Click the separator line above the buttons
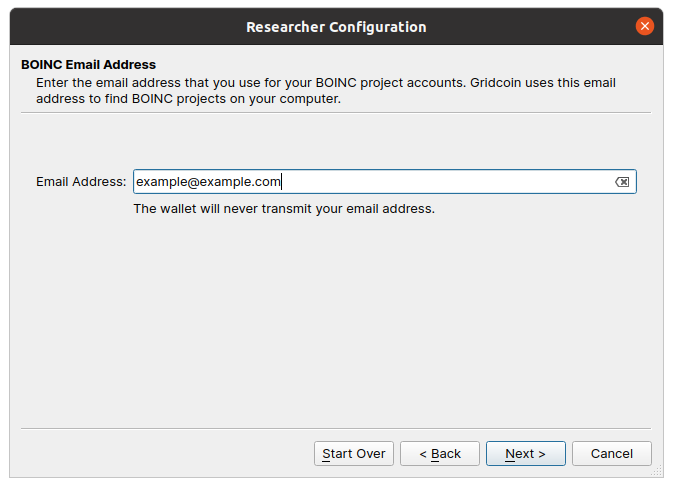The width and height of the screenshot is (673, 487). click(336, 428)
